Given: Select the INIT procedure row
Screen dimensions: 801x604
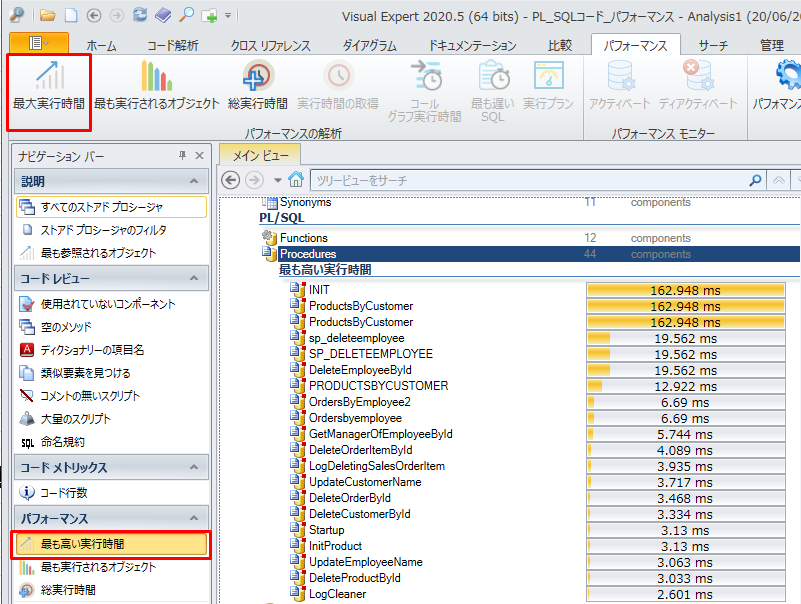Looking at the screenshot, I should tap(319, 290).
